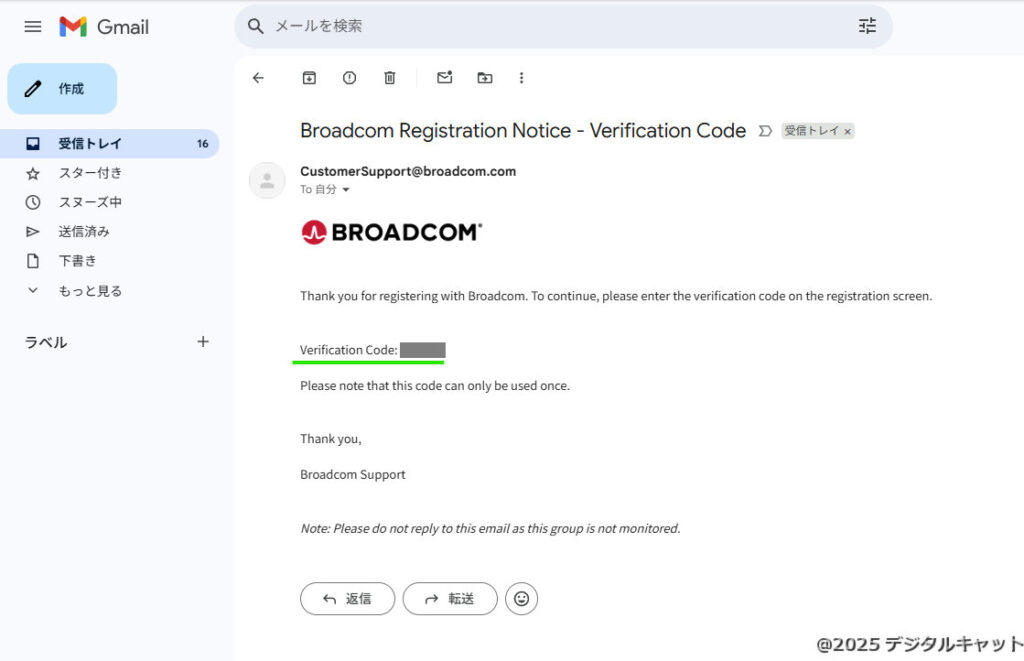The height and width of the screenshot is (661, 1024).
Task: Remove the 受信トレイ label from the email
Action: 848,131
